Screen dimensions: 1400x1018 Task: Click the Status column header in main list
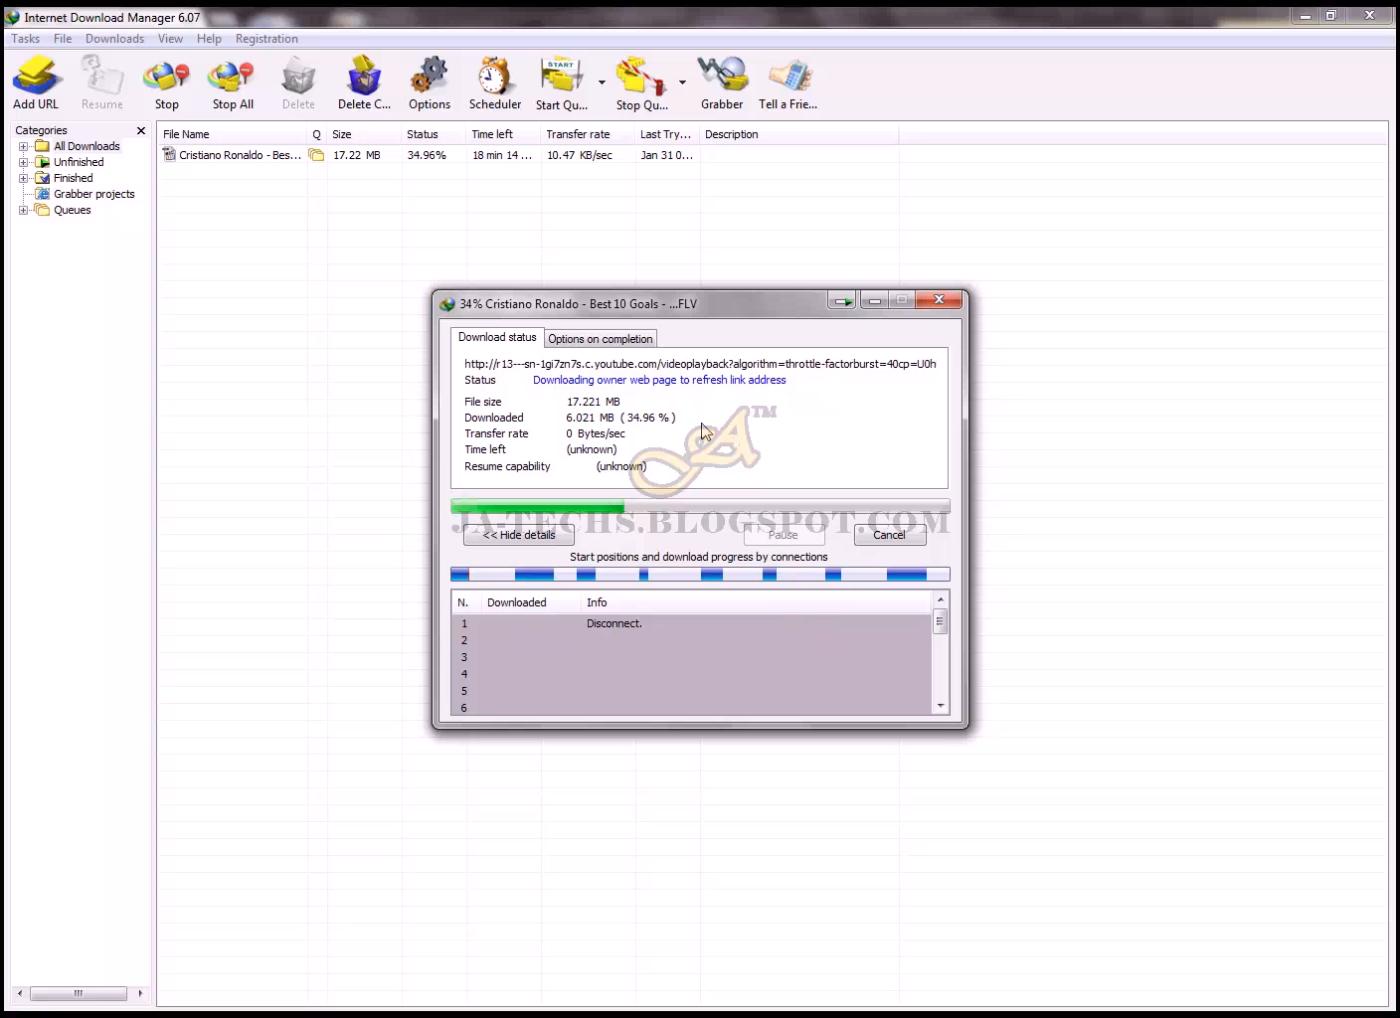[433, 134]
